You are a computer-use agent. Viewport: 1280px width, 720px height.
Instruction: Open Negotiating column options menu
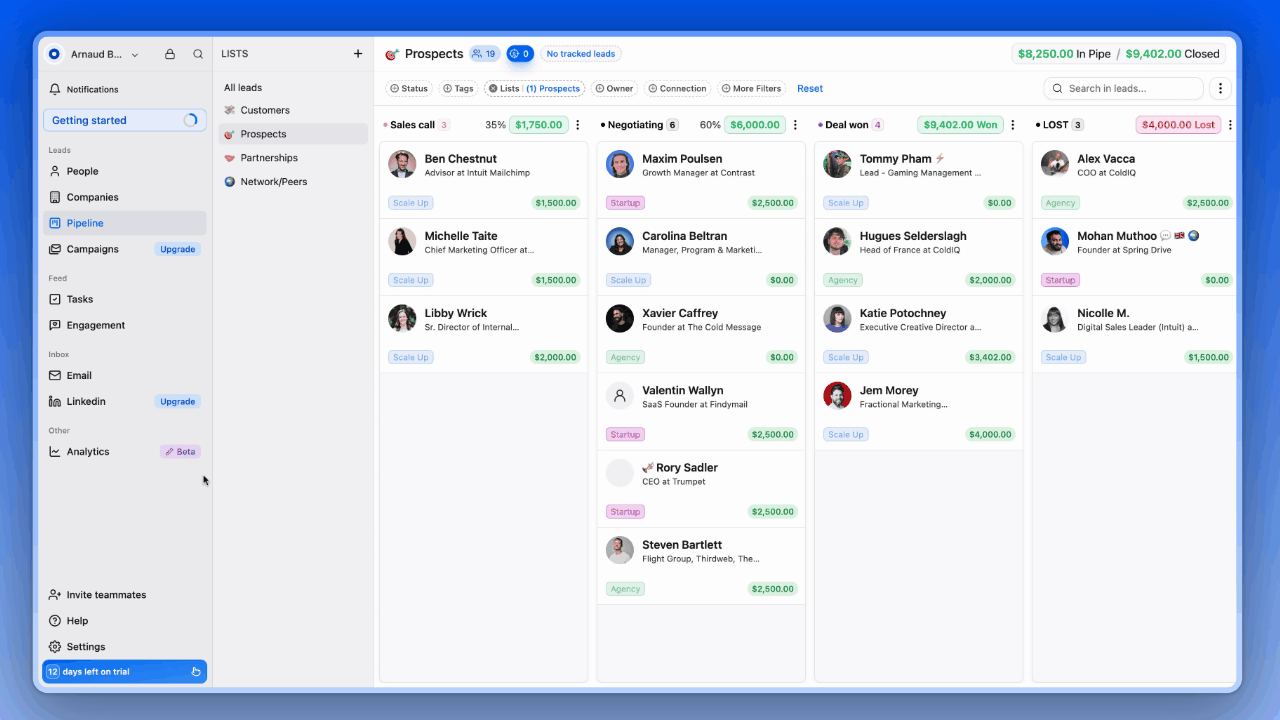(x=795, y=125)
